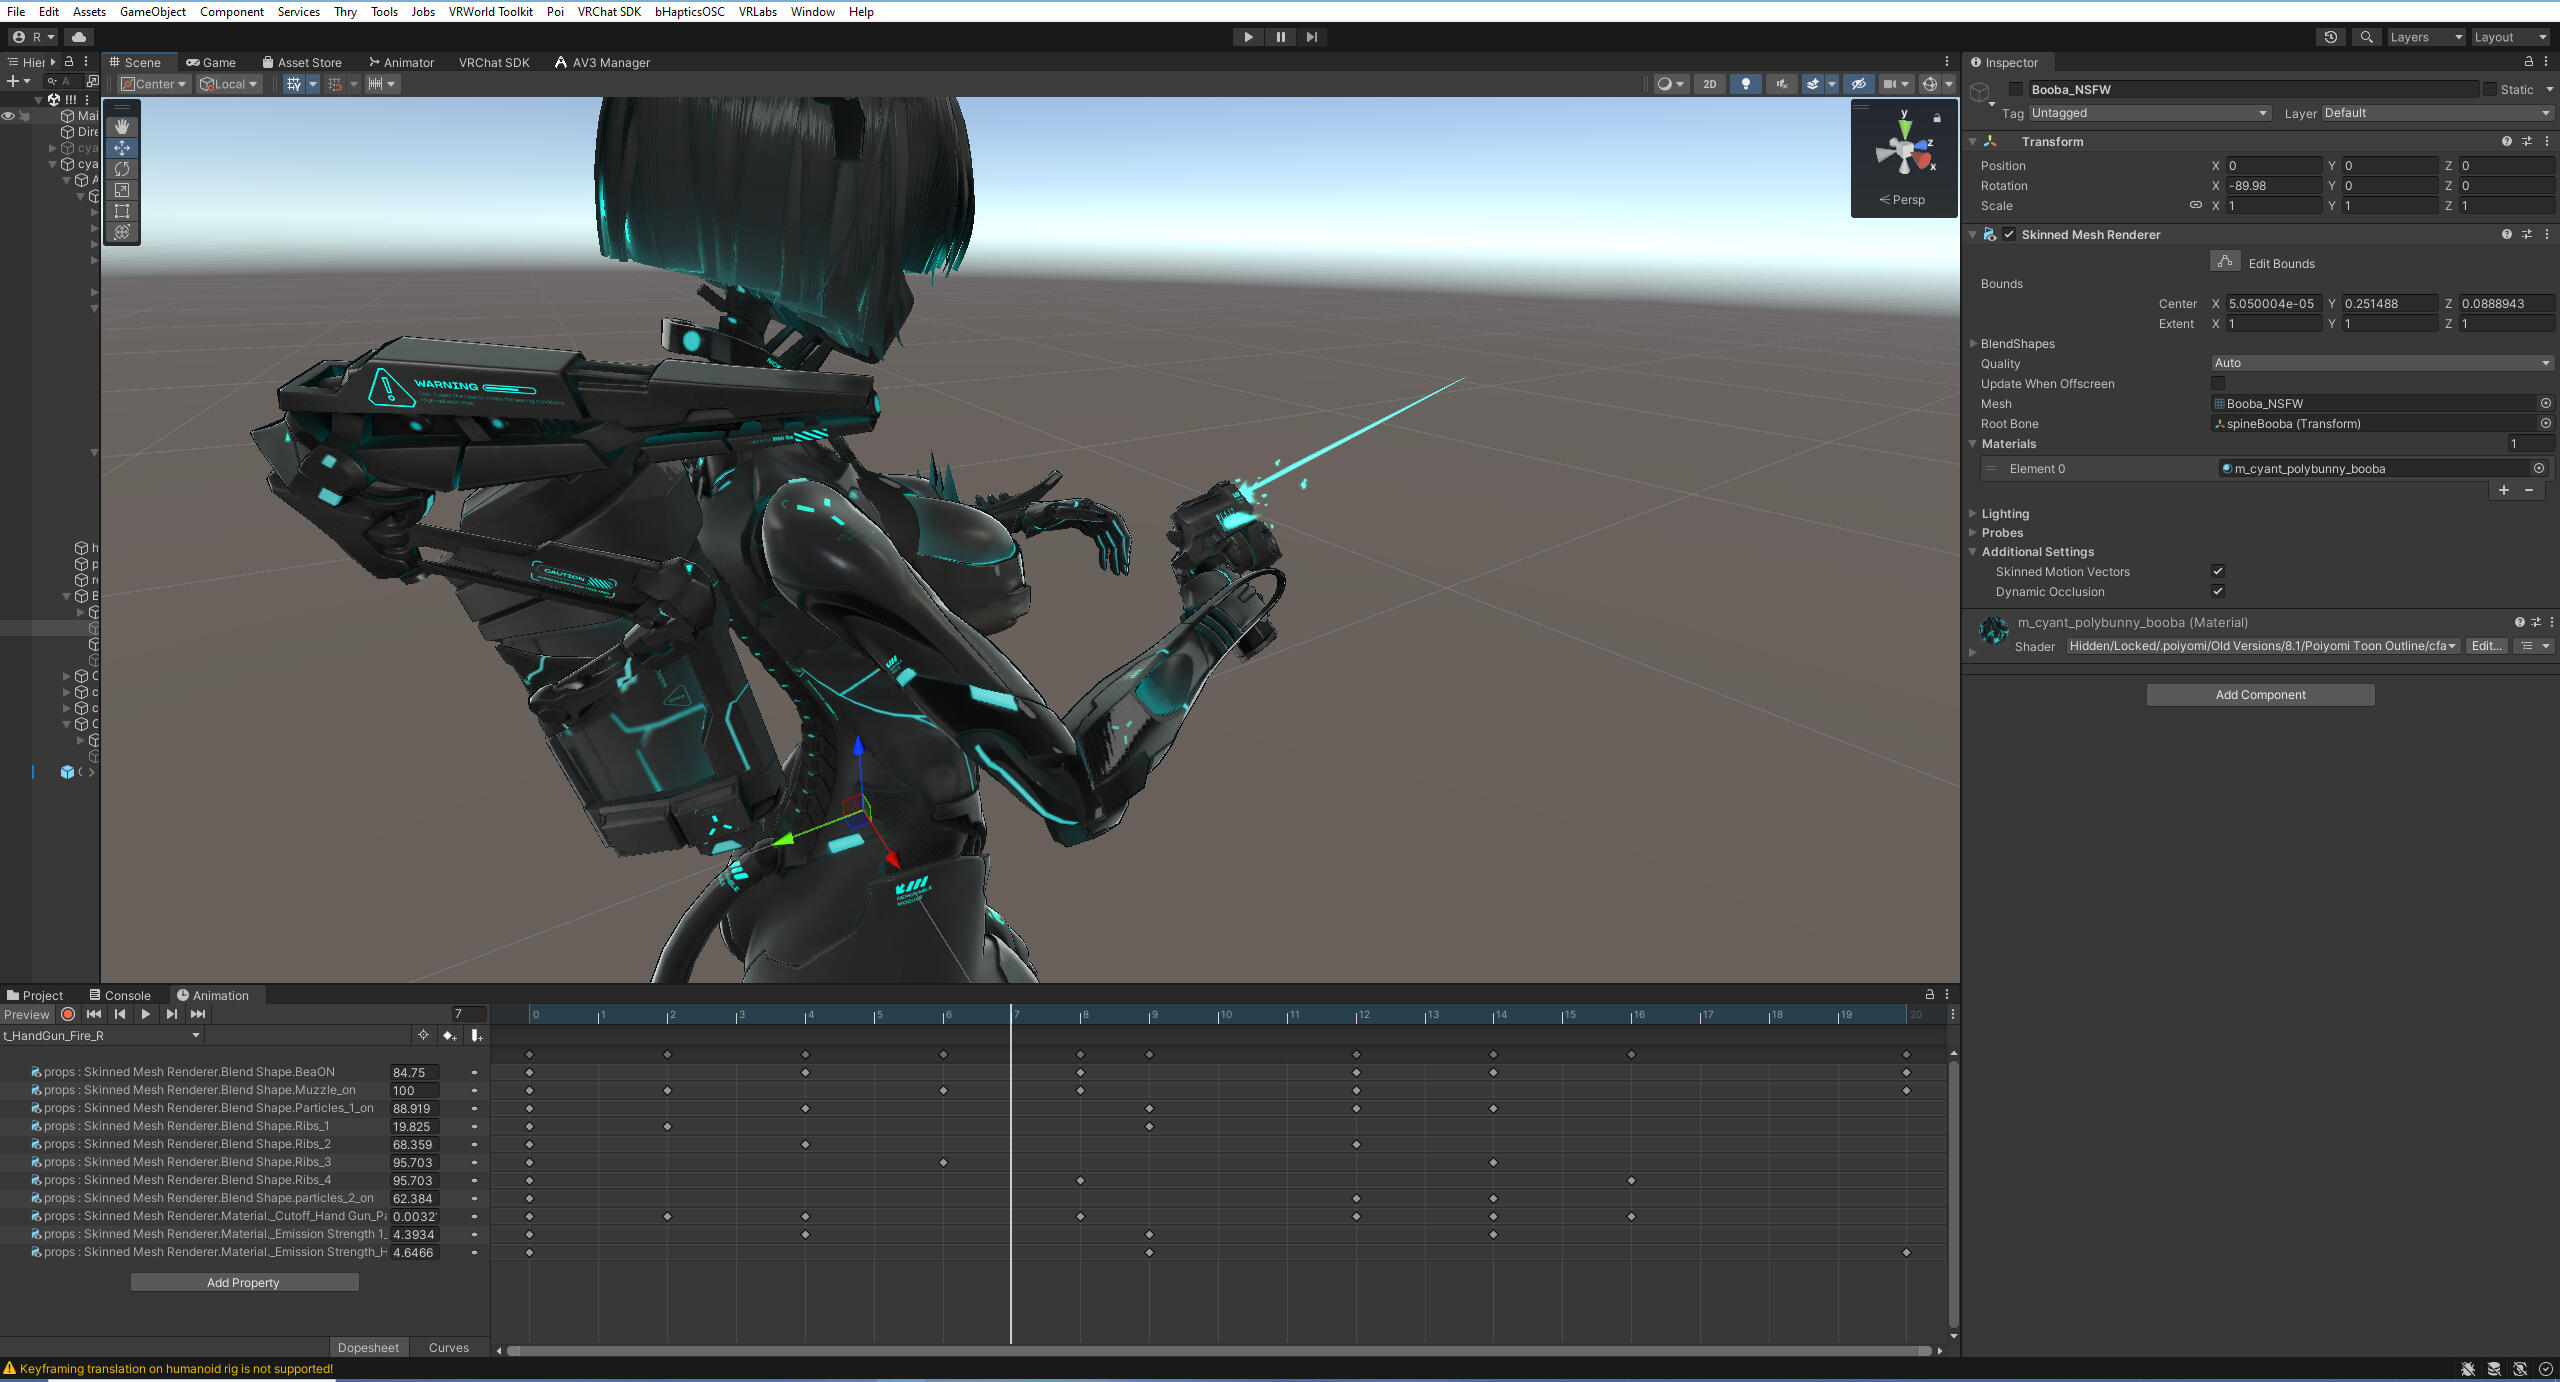Toggle the Static checkbox
Viewport: 2560px width, 1382px height.
click(2490, 90)
